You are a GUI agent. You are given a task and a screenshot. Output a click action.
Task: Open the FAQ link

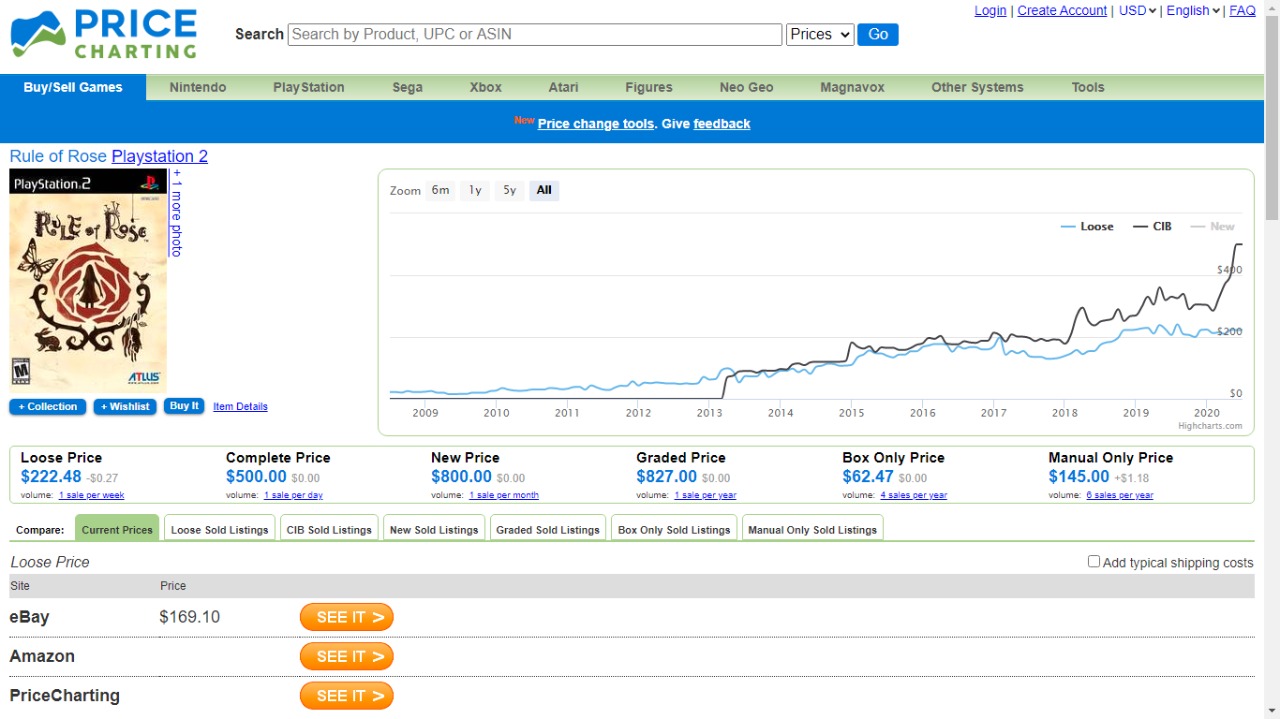[1242, 11]
